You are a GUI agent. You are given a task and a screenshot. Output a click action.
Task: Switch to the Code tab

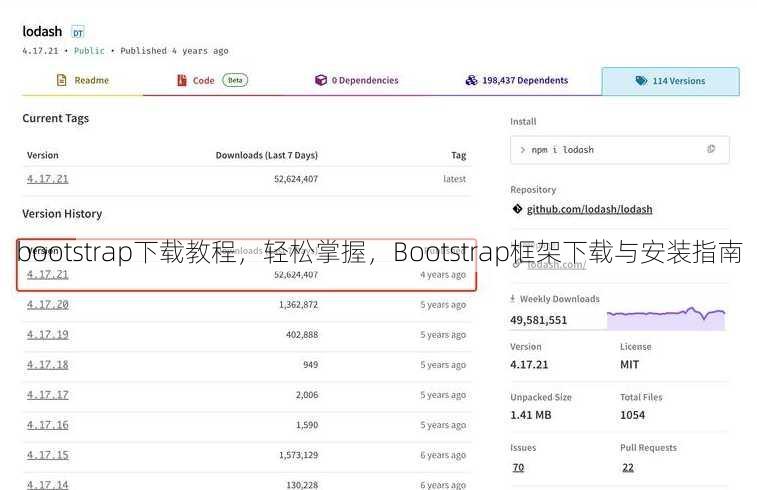click(212, 80)
